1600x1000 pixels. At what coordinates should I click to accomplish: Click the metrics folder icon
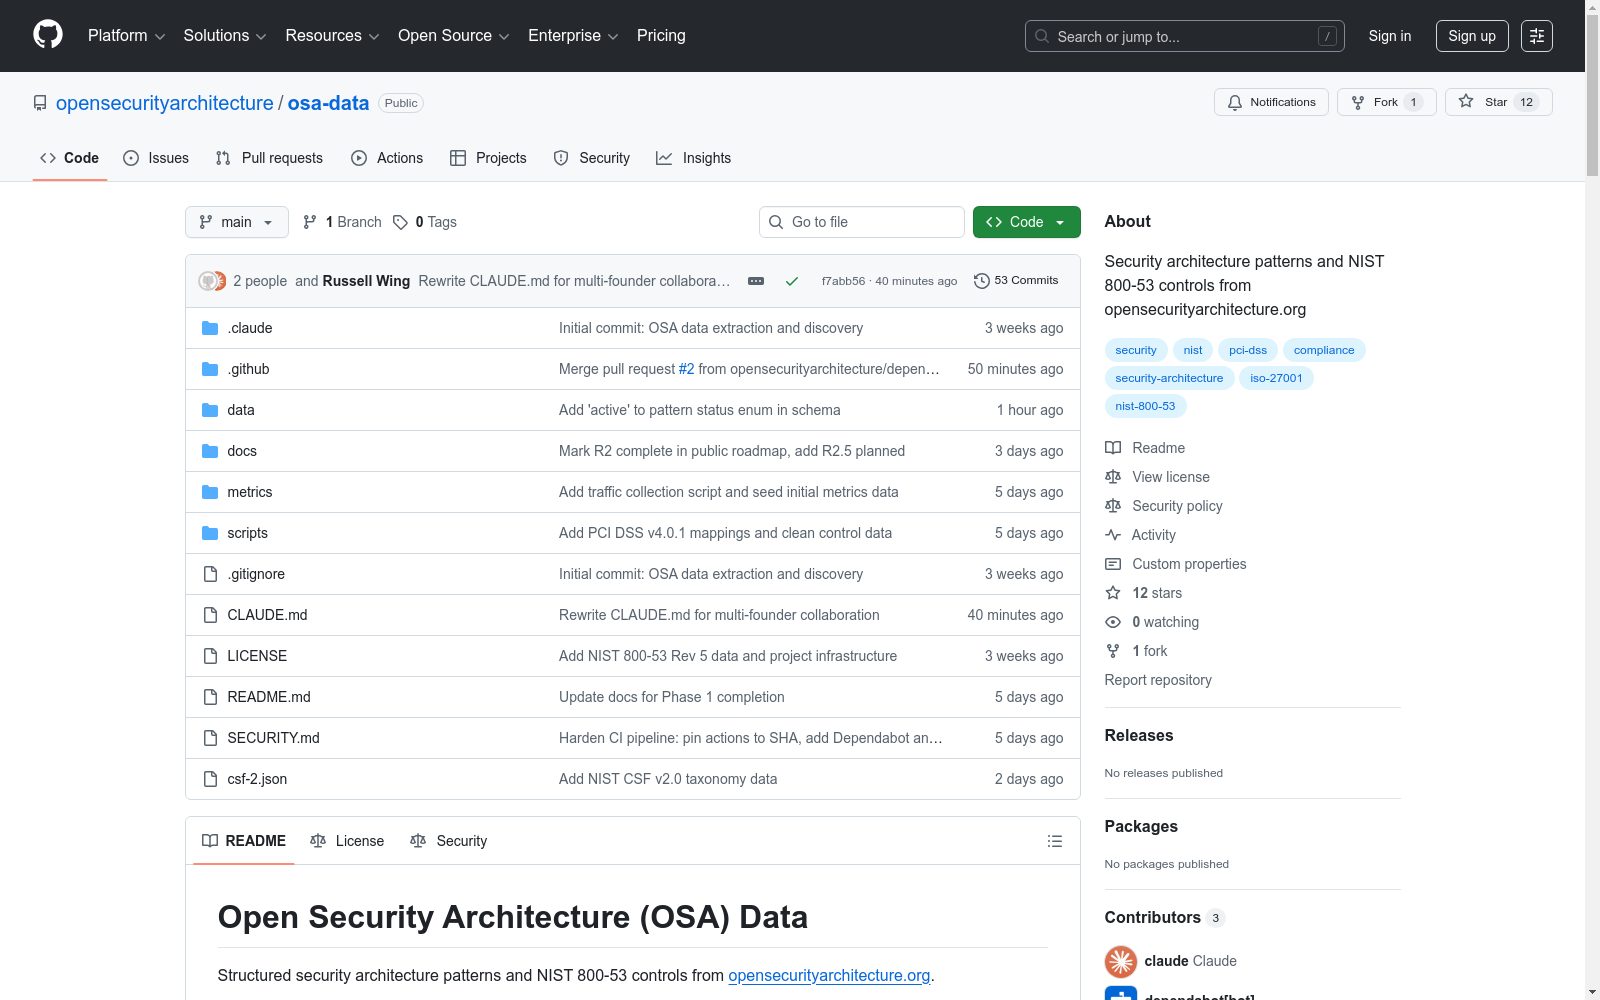tap(210, 492)
